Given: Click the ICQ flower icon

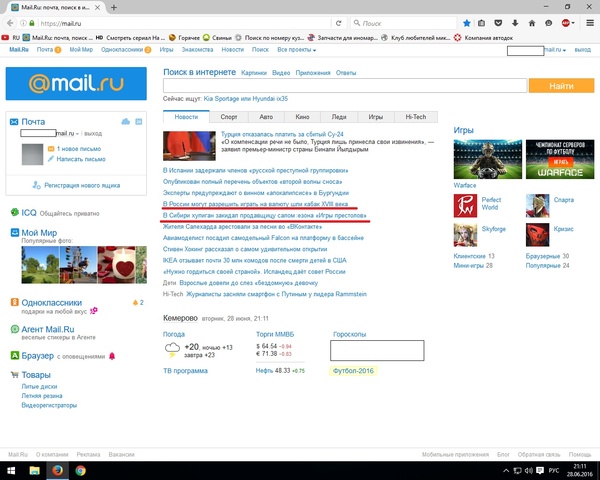Looking at the screenshot, I should (x=15, y=212).
